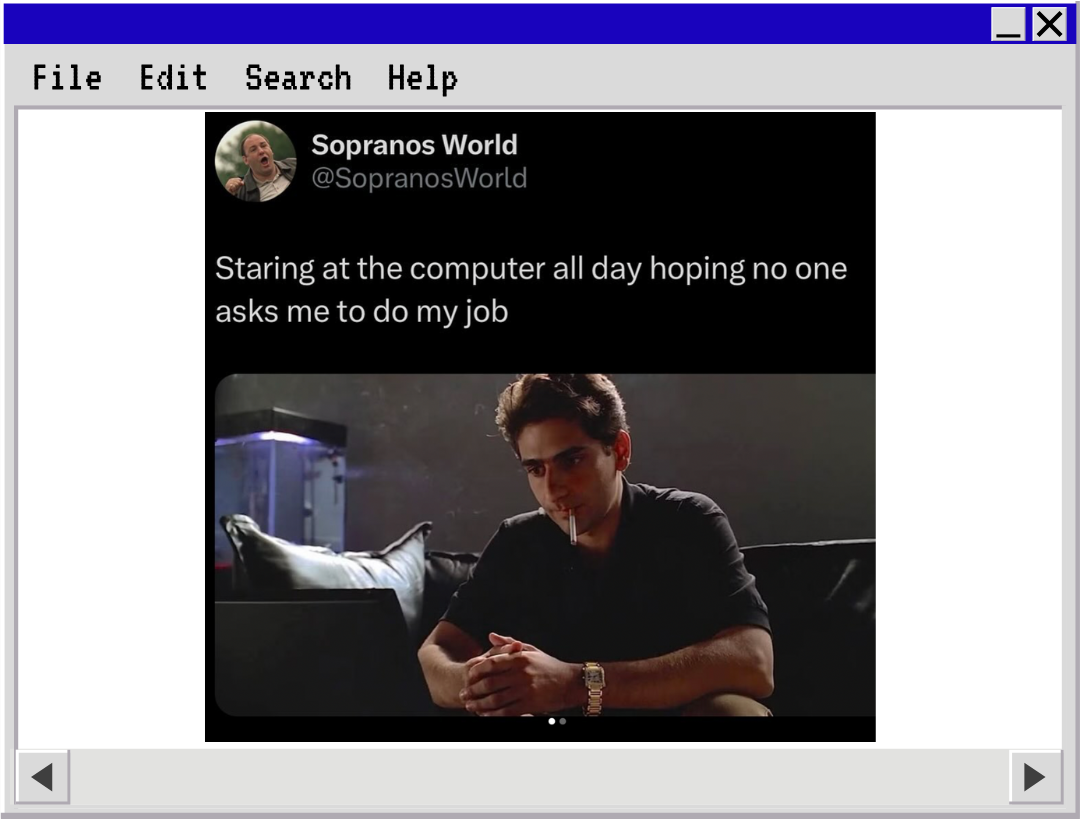This screenshot has height=819, width=1080.
Task: Minimize the retro window
Action: click(1008, 24)
